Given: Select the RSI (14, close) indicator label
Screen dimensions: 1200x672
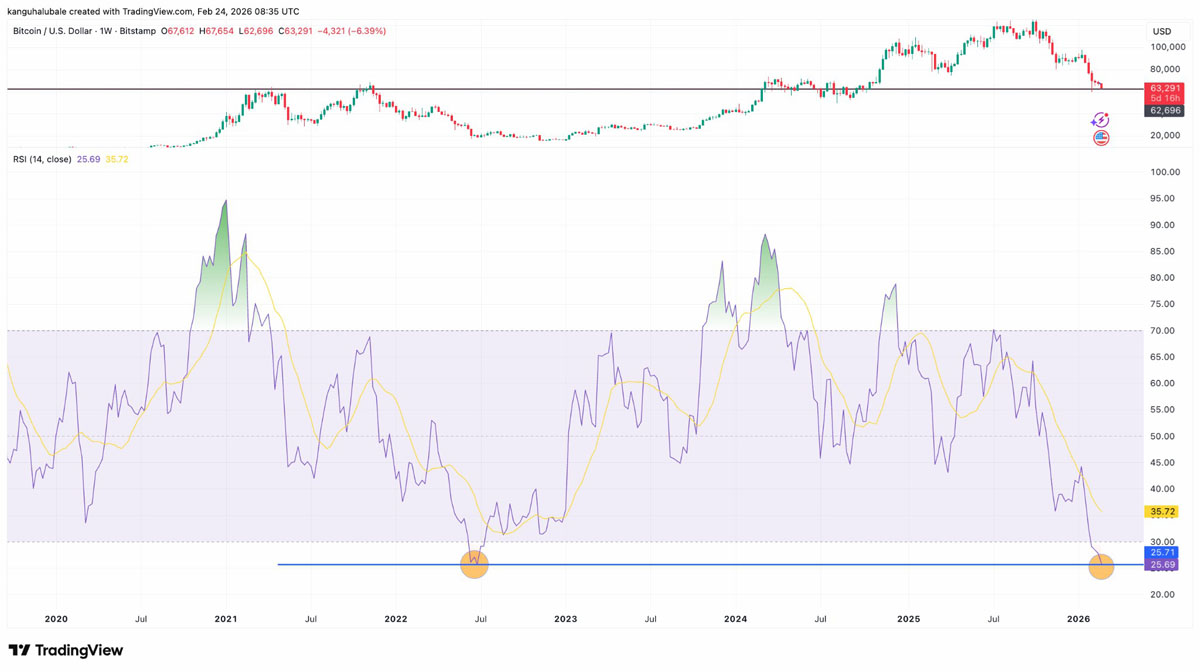Looking at the screenshot, I should 42,159.
